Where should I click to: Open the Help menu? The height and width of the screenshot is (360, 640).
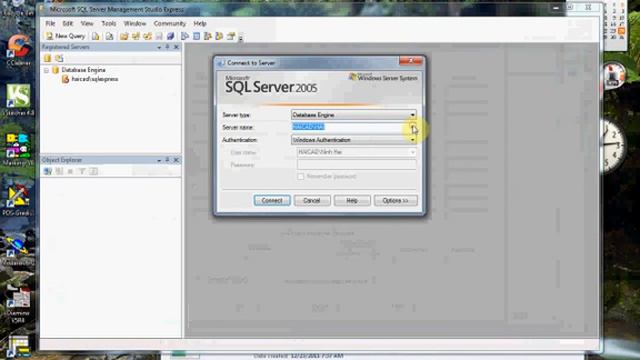(x=200, y=23)
